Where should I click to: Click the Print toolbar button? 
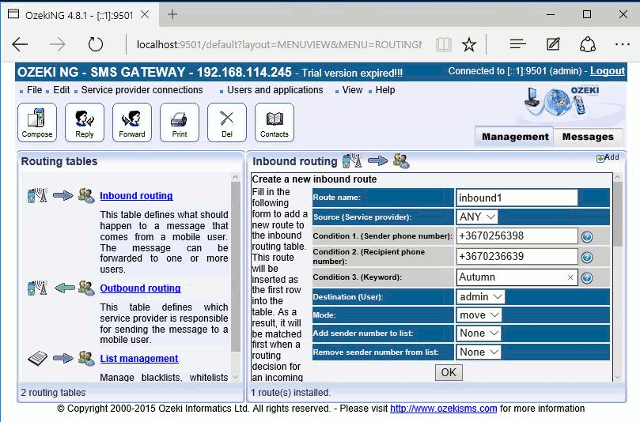coord(180,122)
